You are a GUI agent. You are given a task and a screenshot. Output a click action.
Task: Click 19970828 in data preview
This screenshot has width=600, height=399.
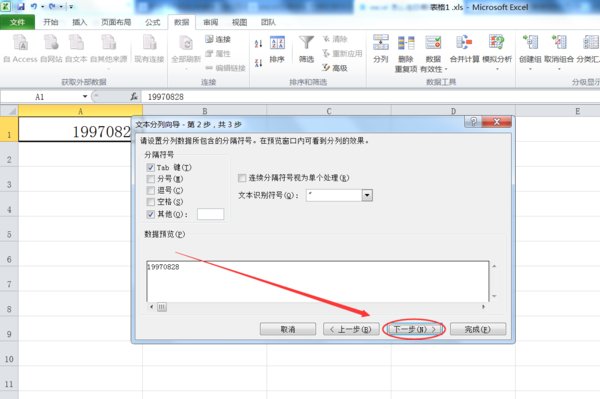(x=163, y=267)
